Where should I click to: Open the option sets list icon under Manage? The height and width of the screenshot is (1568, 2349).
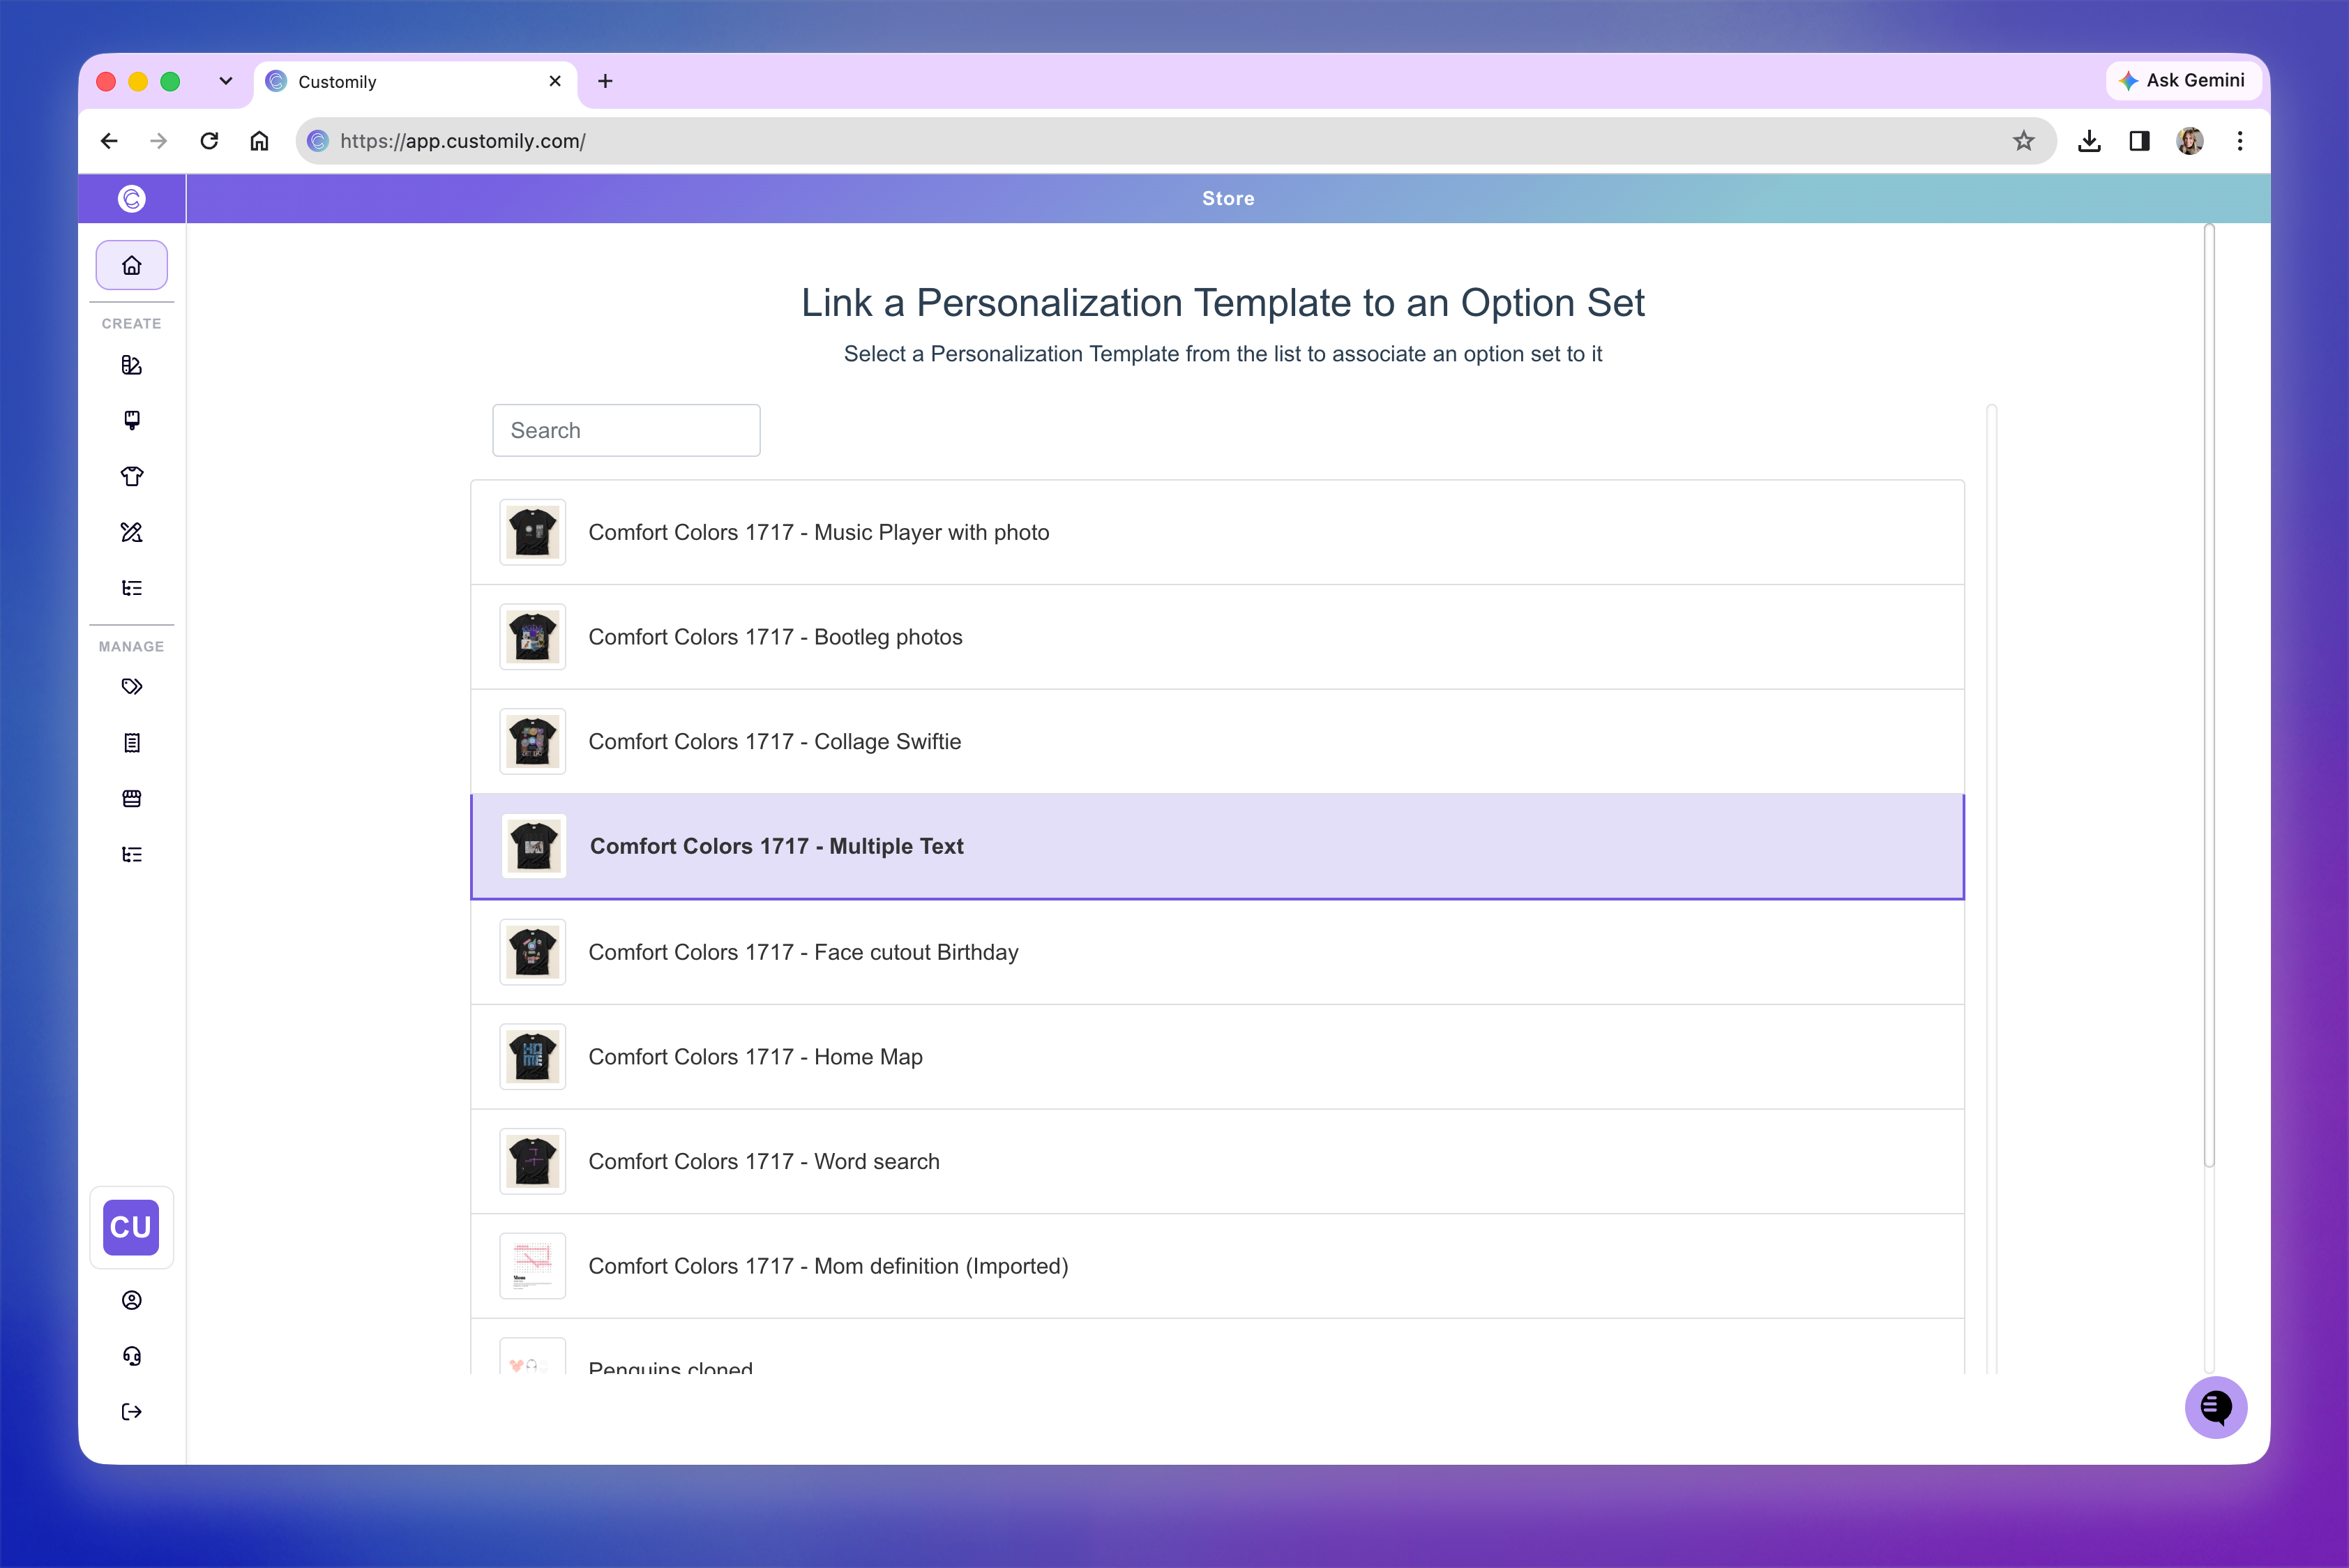pyautogui.click(x=131, y=854)
